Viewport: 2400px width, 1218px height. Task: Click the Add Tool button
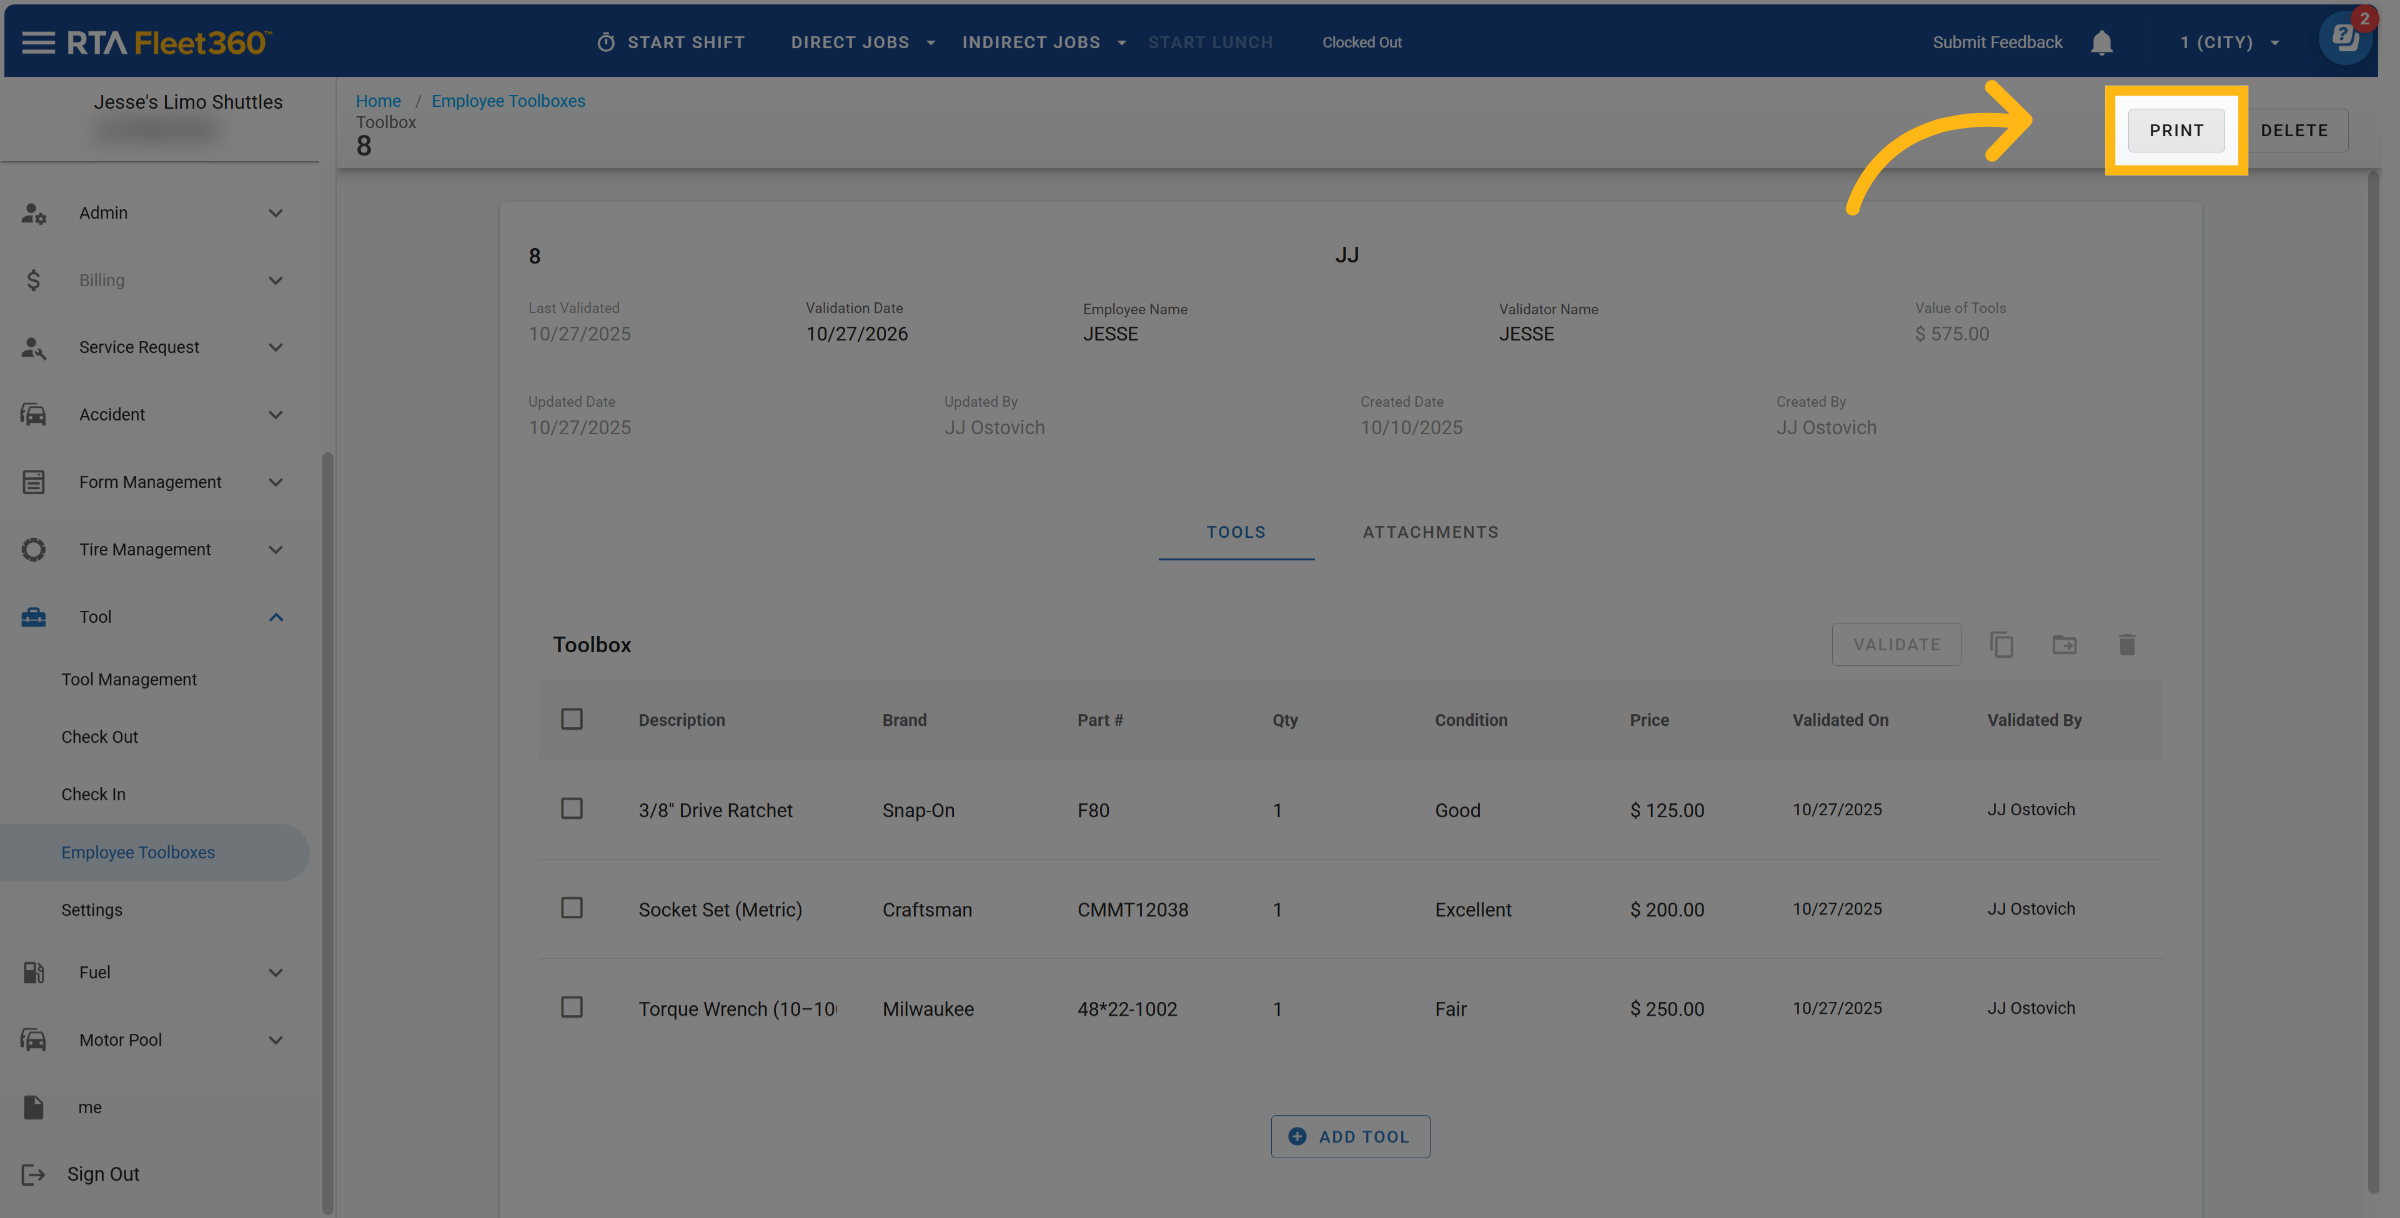pos(1350,1136)
